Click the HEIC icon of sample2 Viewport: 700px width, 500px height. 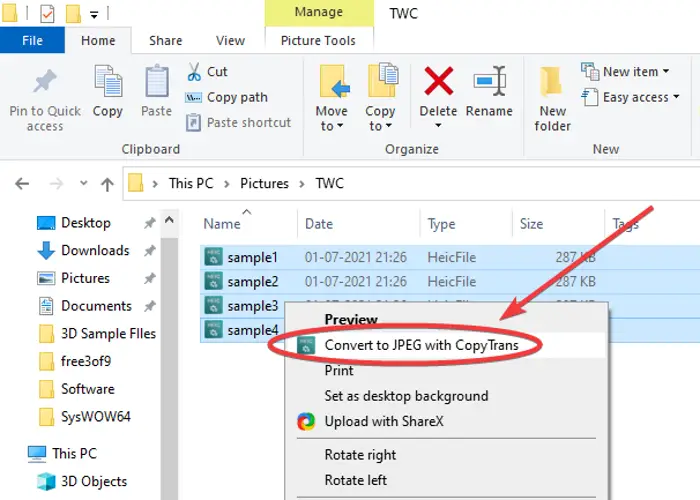click(x=213, y=281)
